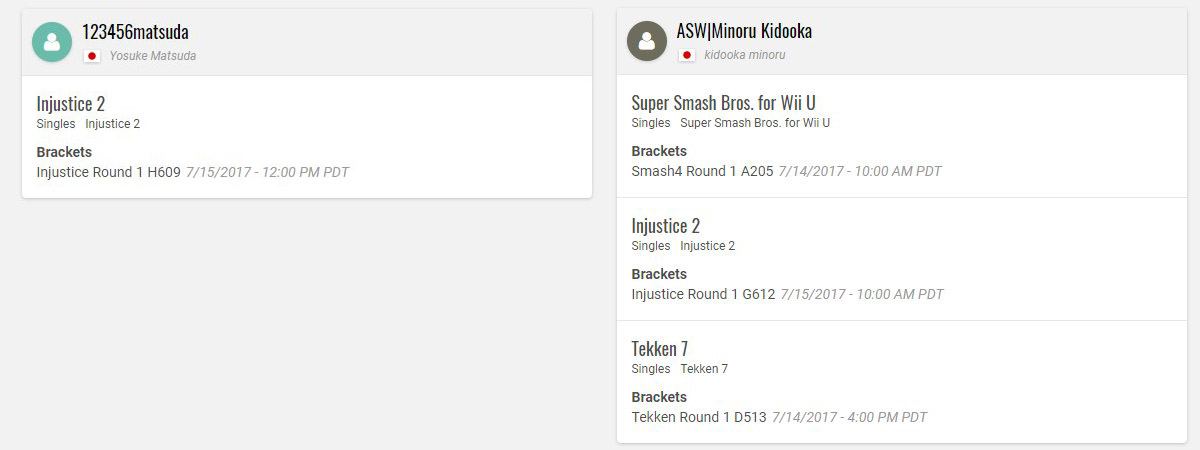Click the Japan flag beside kidooka minoru
The width and height of the screenshot is (1200, 450).
pyautogui.click(x=687, y=55)
